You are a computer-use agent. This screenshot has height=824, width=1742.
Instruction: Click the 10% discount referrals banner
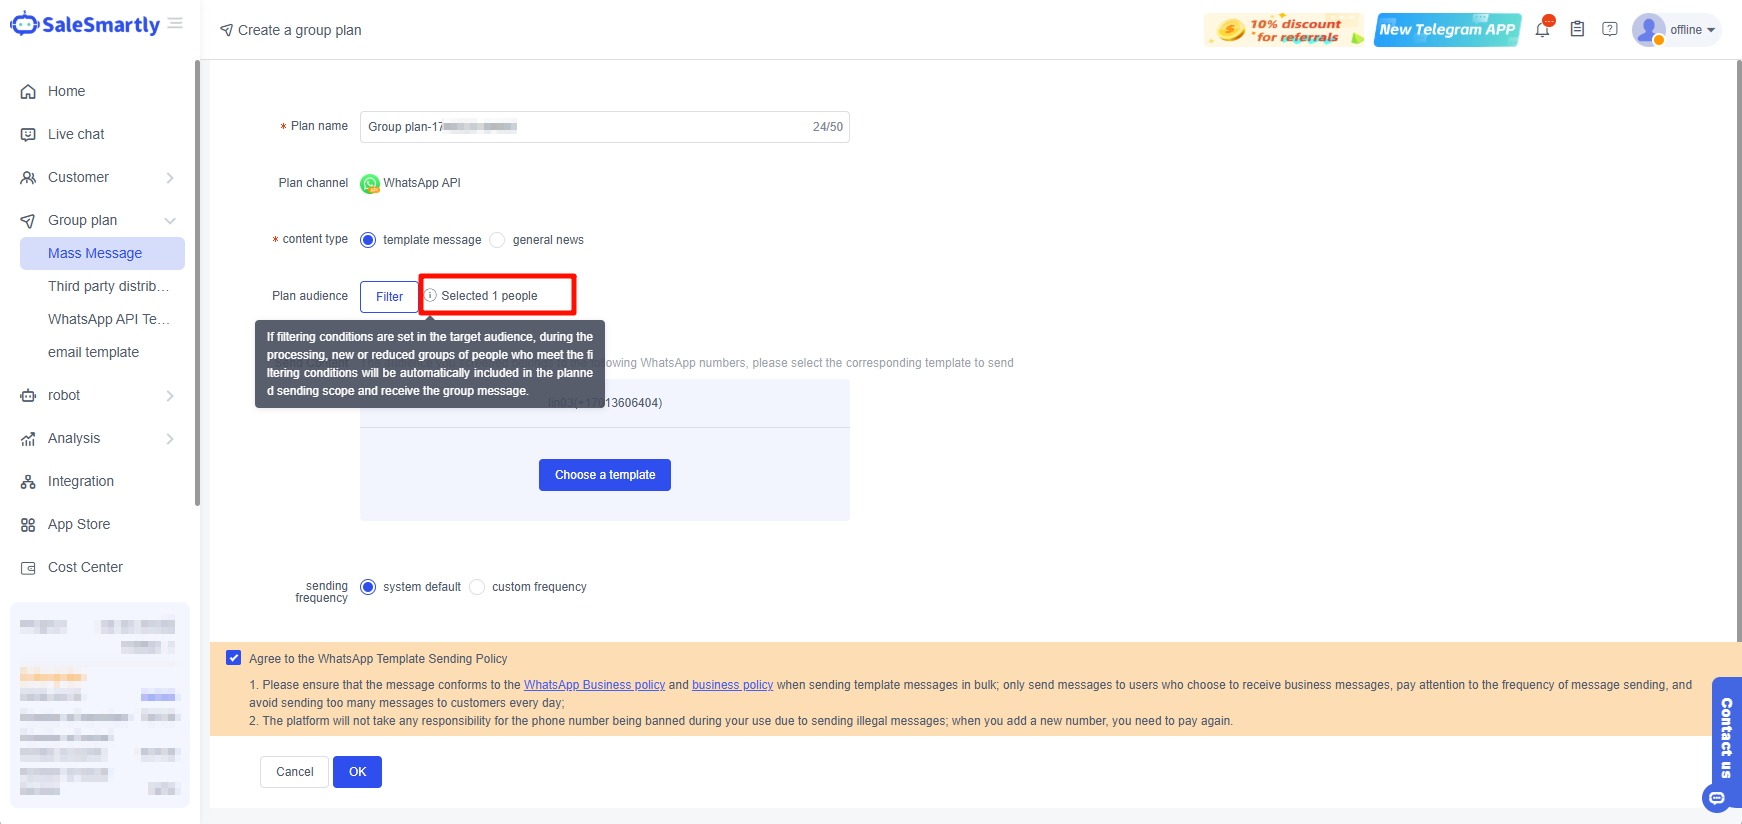coord(1284,30)
